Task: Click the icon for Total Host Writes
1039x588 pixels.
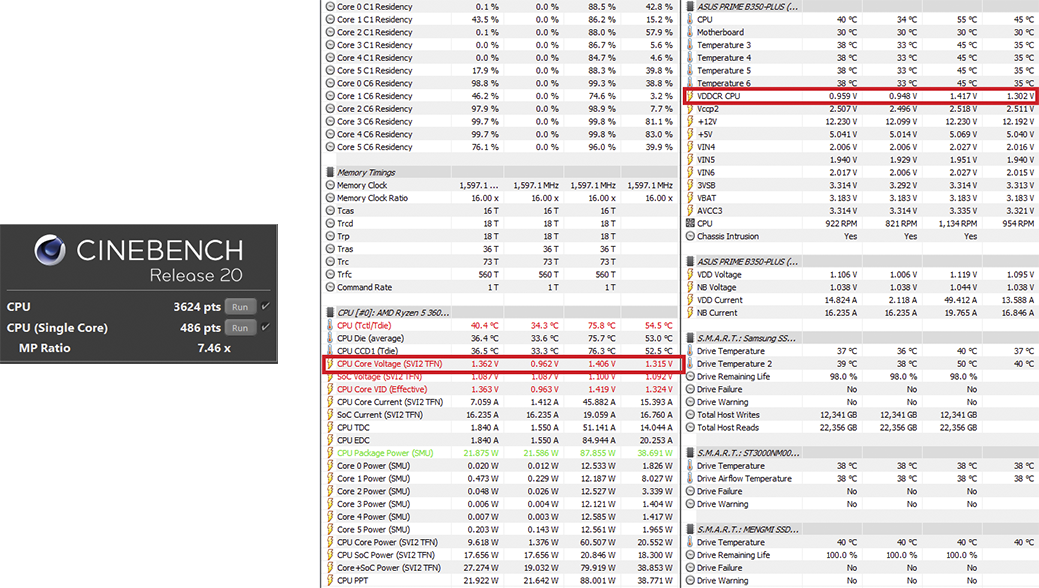Action: click(x=690, y=415)
